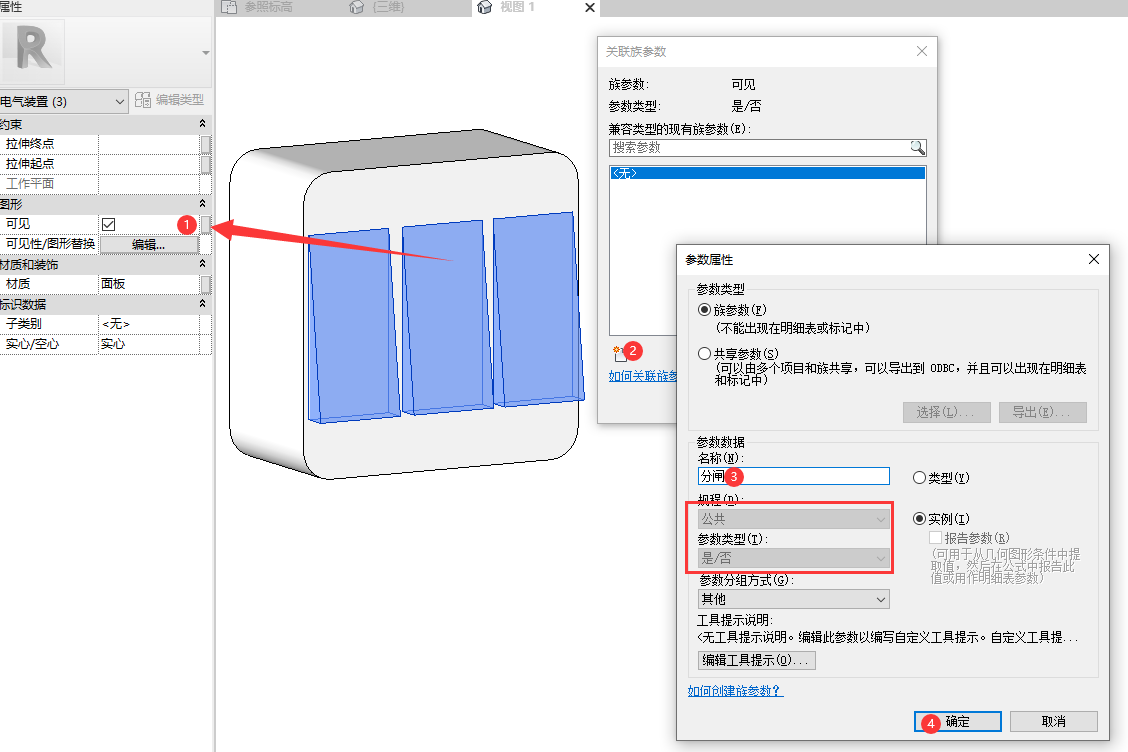Click the associate parameter button for 材质

[x=206, y=284]
